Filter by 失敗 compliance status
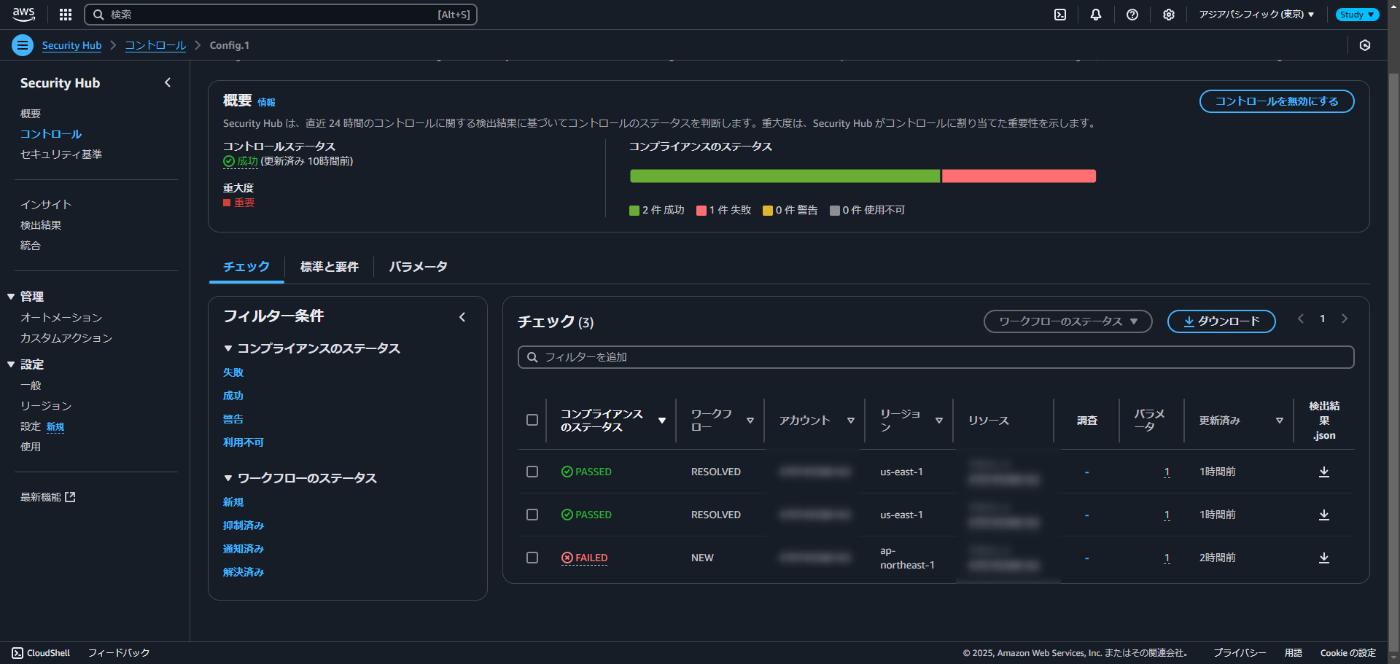The image size is (1400, 664). click(x=233, y=372)
